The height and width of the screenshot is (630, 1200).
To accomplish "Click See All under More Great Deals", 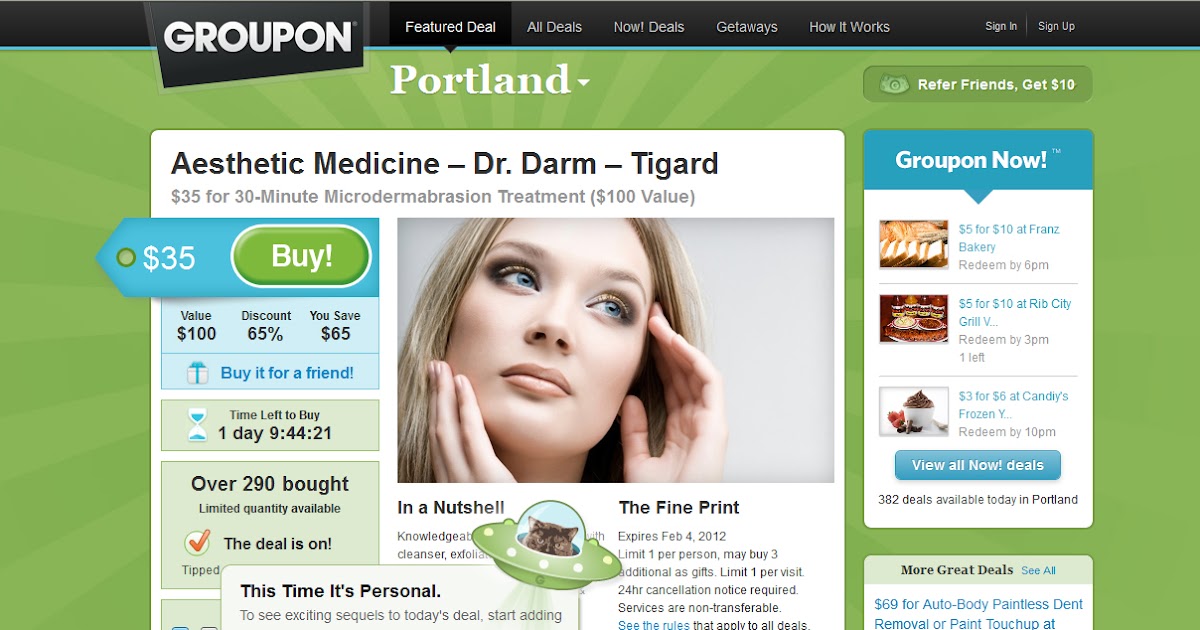I will [x=1038, y=570].
